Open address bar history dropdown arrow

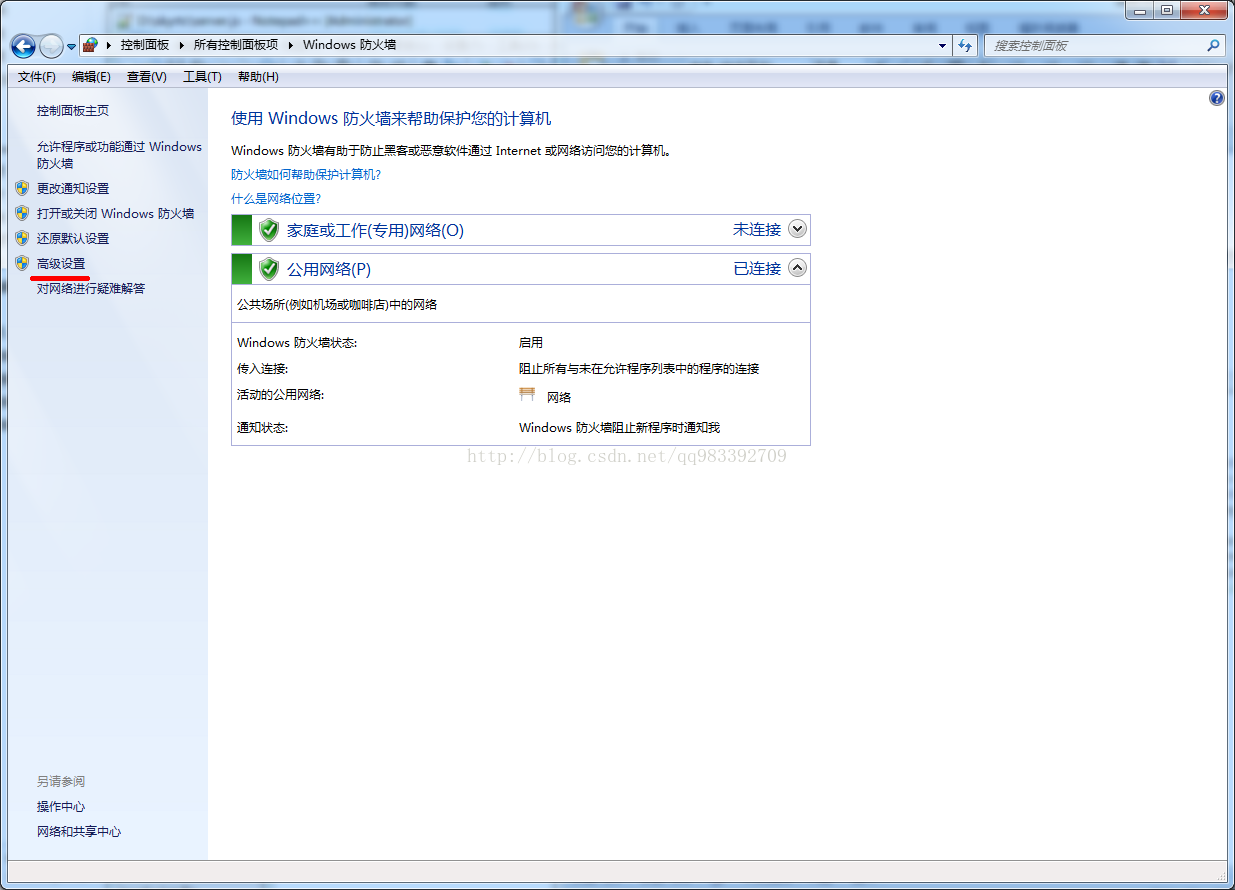[x=942, y=46]
